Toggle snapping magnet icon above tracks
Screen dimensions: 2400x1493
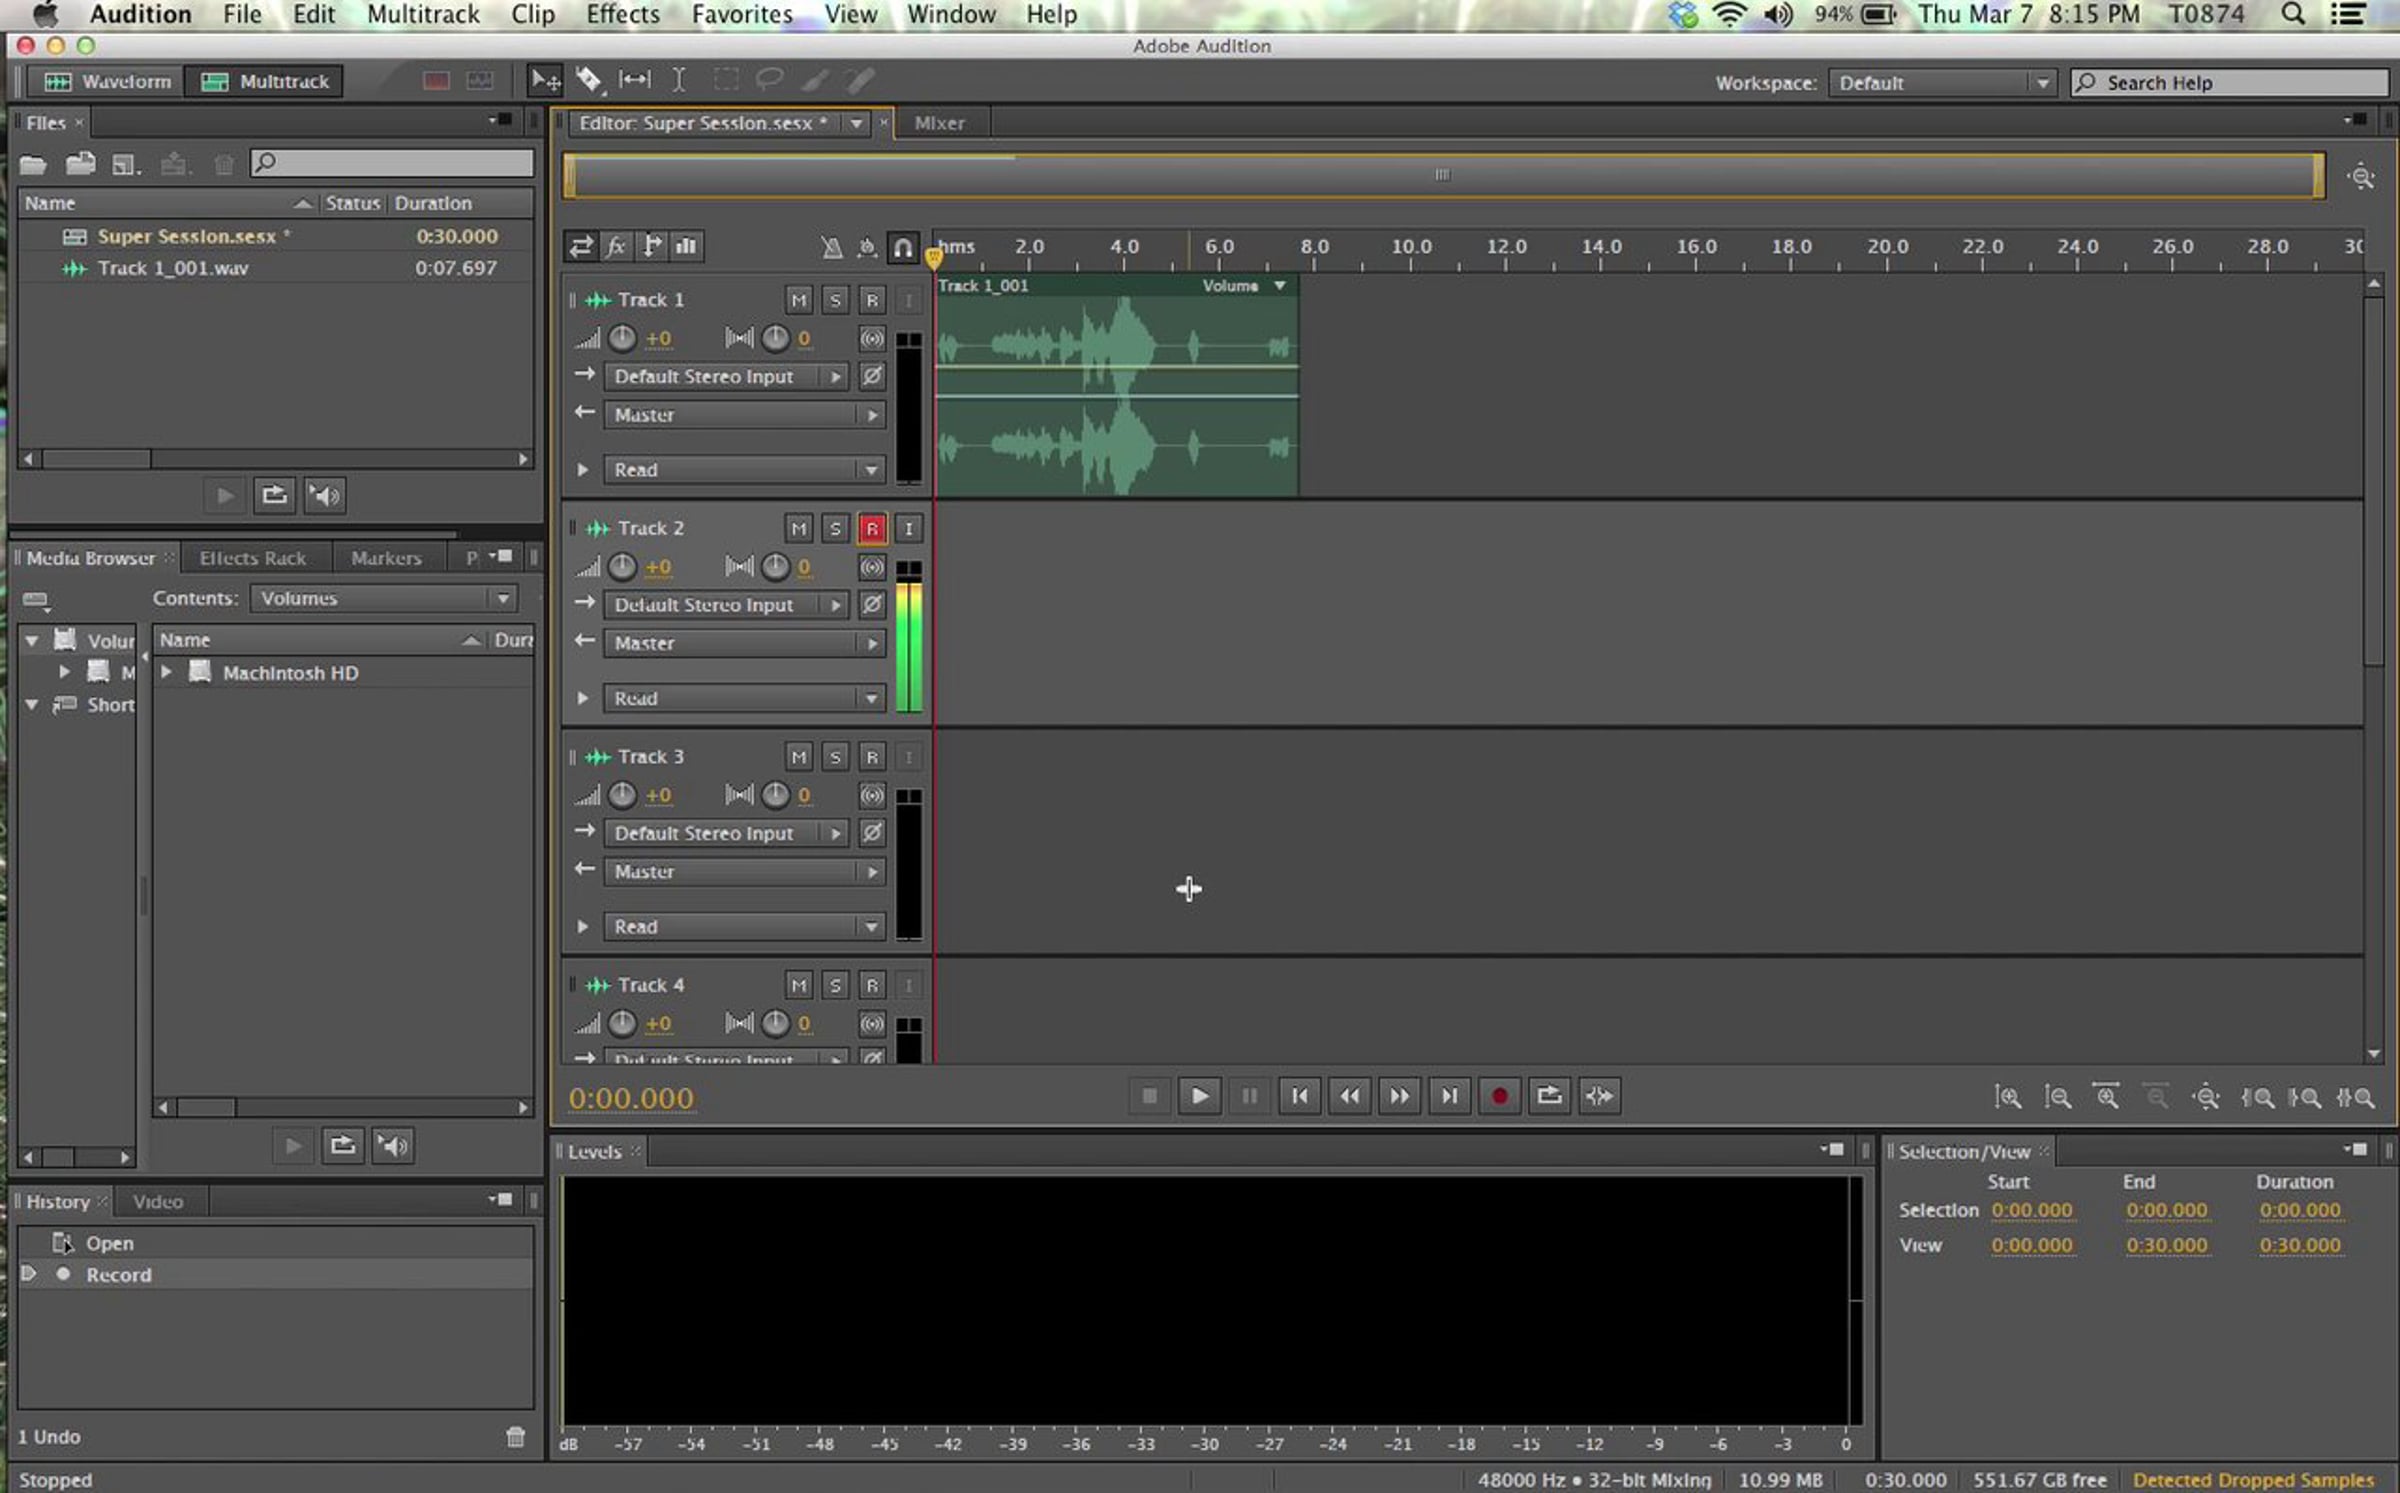coord(902,247)
